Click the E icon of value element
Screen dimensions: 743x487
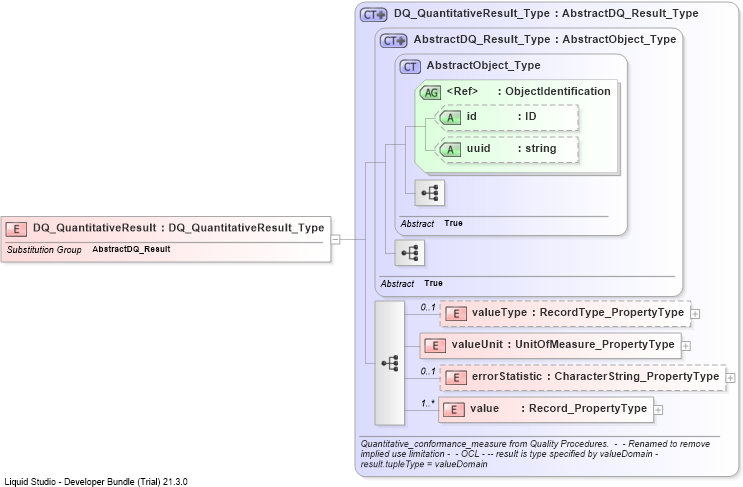(x=454, y=410)
